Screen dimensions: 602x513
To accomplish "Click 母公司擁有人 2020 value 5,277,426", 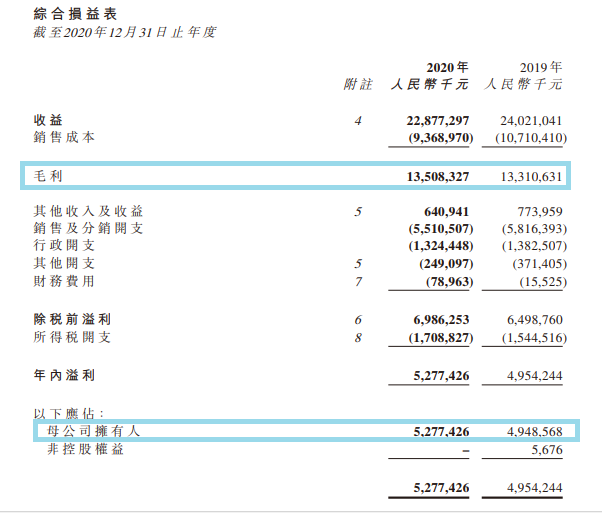I will tap(441, 432).
